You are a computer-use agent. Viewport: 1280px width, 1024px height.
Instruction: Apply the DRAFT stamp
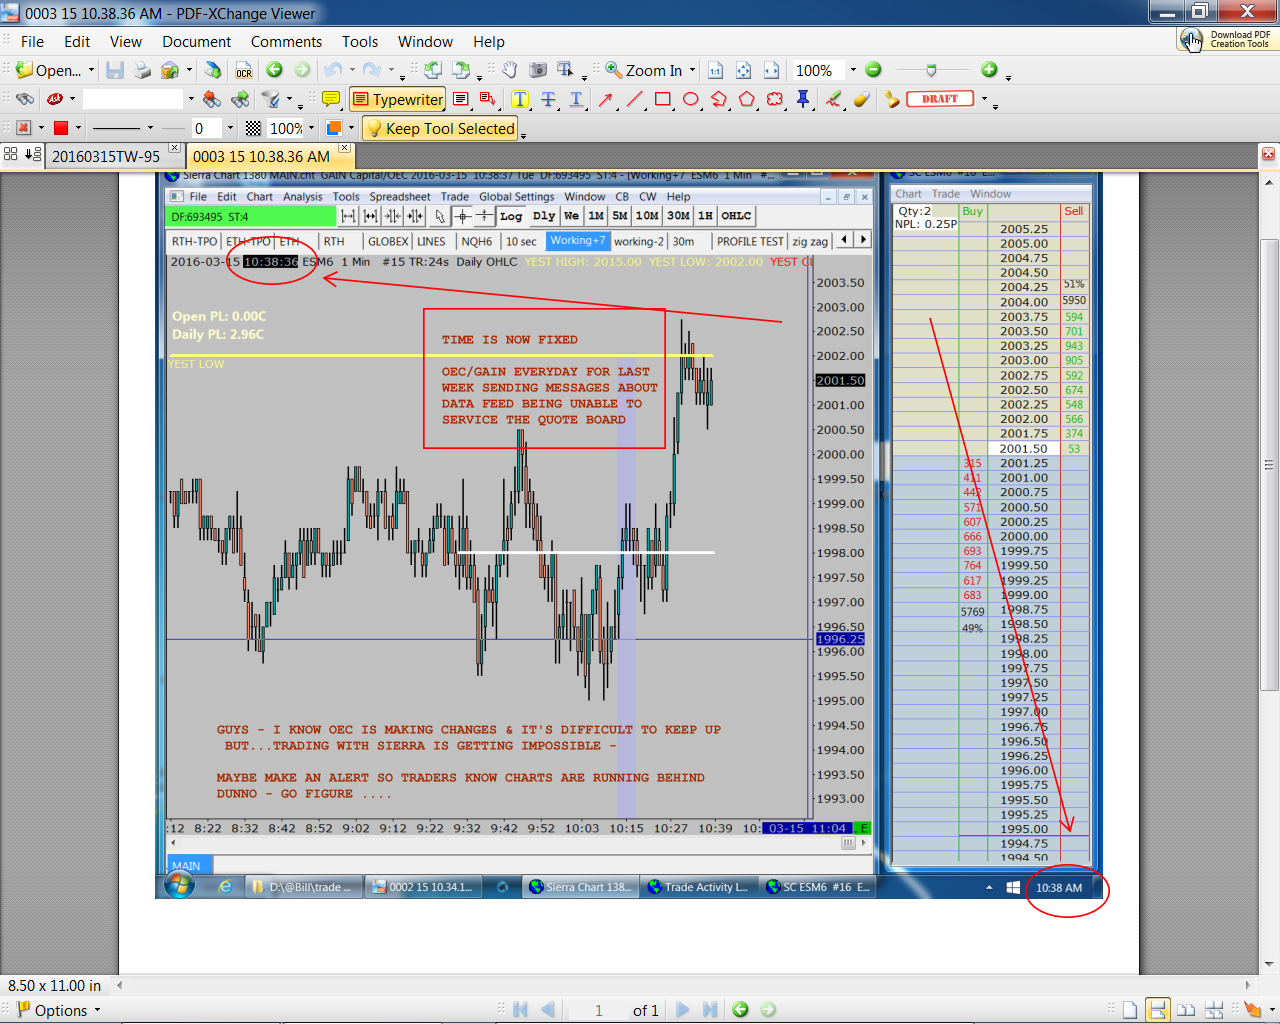(x=940, y=99)
